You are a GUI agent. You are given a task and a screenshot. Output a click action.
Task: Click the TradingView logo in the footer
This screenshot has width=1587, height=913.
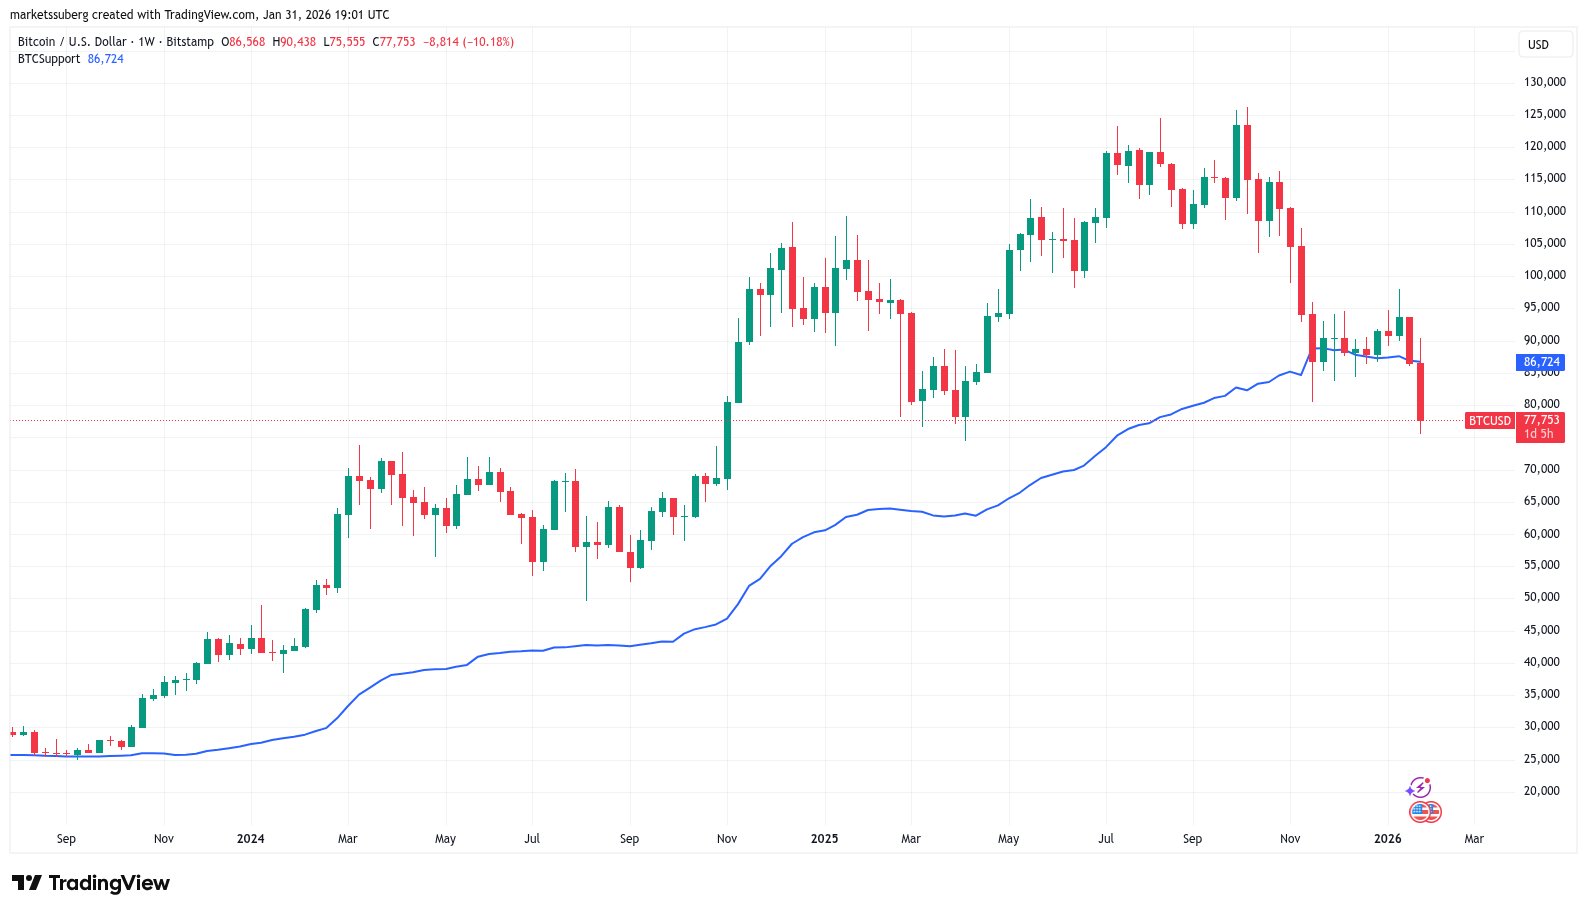pos(91,883)
